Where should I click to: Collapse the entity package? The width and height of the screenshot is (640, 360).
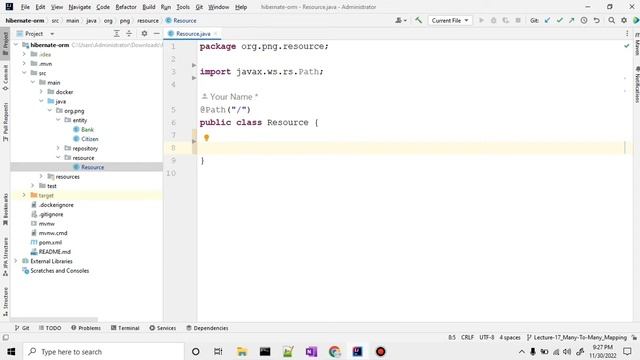(x=58, y=120)
